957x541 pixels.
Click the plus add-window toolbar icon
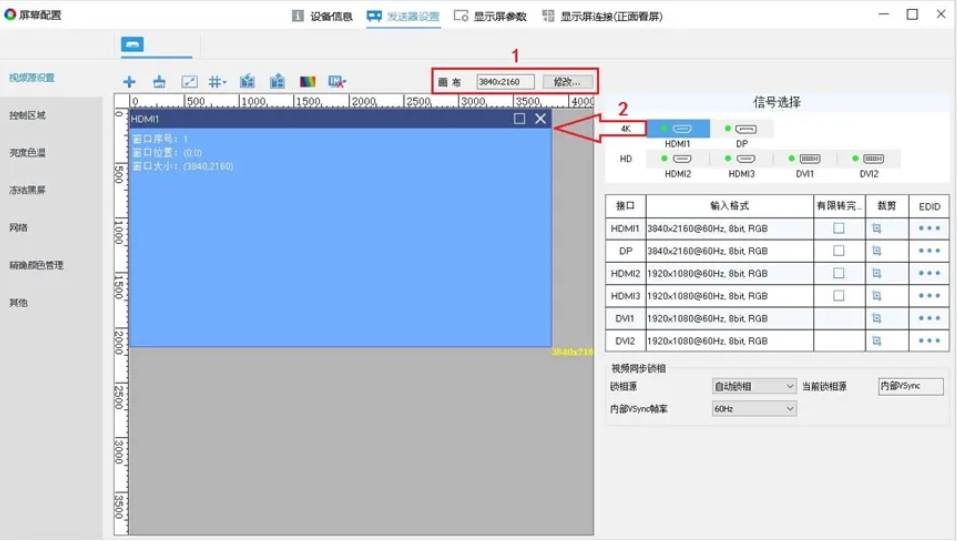click(x=129, y=82)
